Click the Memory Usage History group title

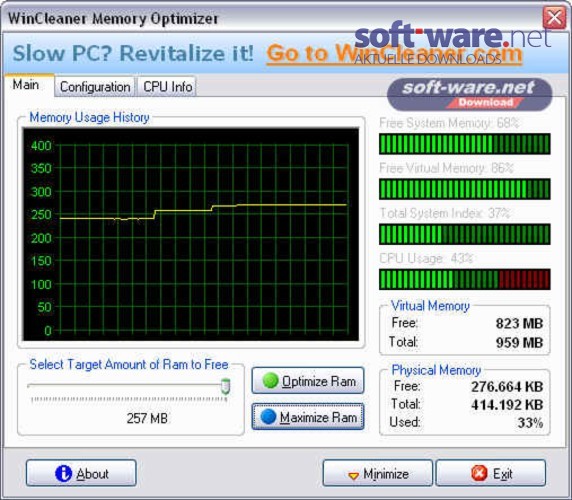[89, 117]
